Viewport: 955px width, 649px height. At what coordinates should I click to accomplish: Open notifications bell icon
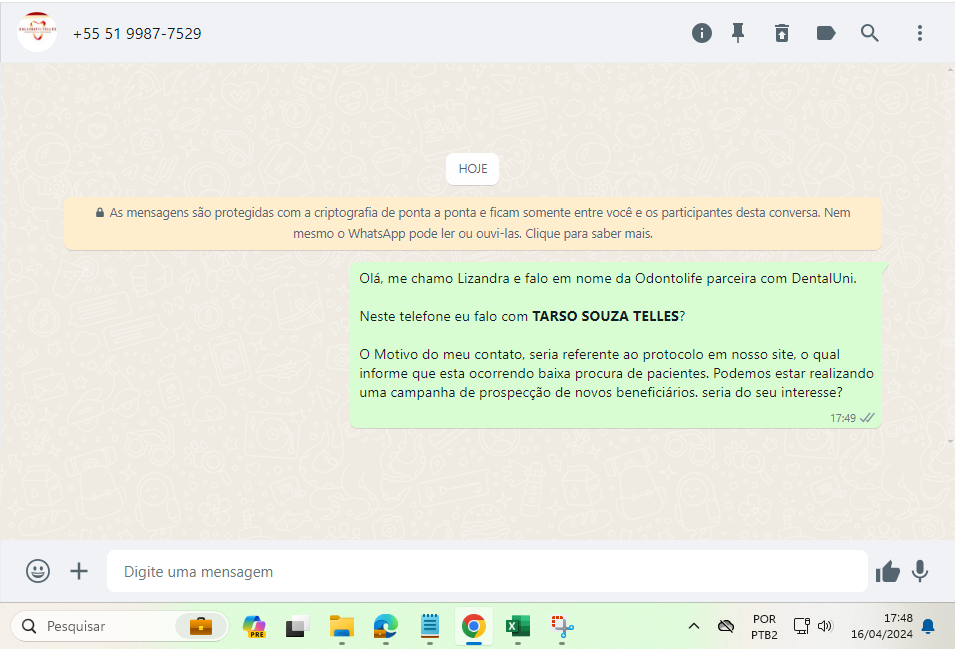coord(928,626)
